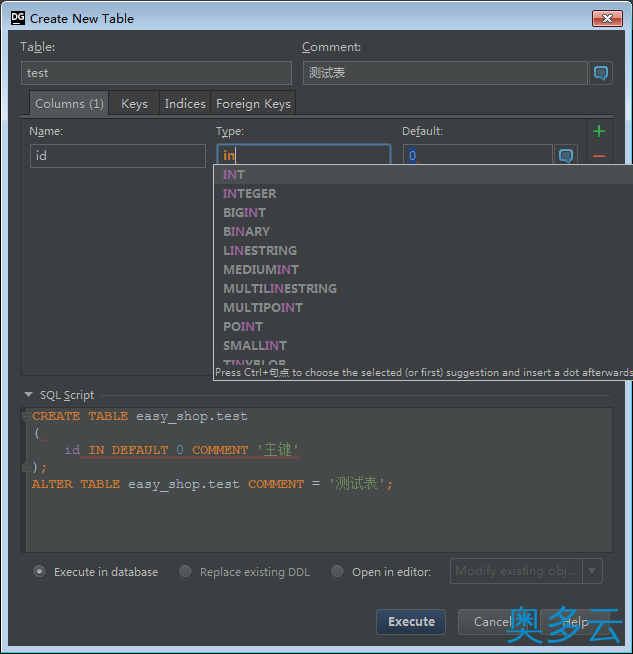Click the DataGrip DG logo icon

18,18
